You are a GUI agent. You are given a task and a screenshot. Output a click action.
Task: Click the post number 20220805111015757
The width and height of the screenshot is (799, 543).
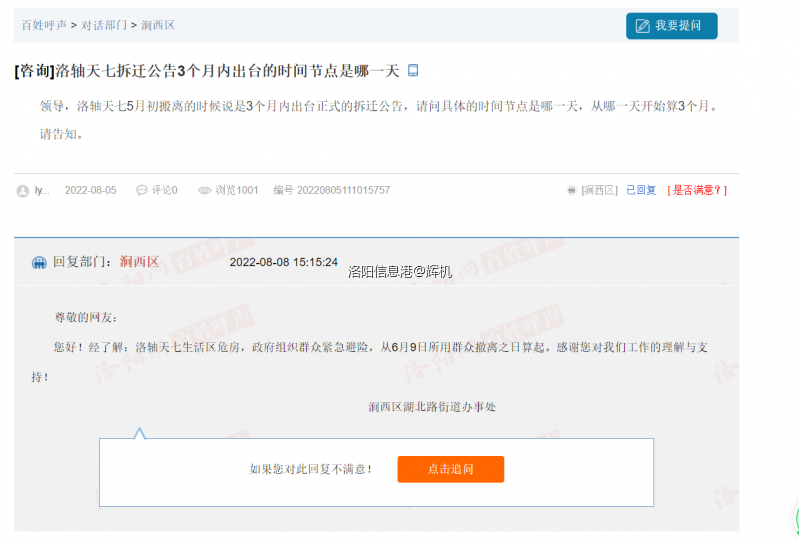pyautogui.click(x=343, y=190)
